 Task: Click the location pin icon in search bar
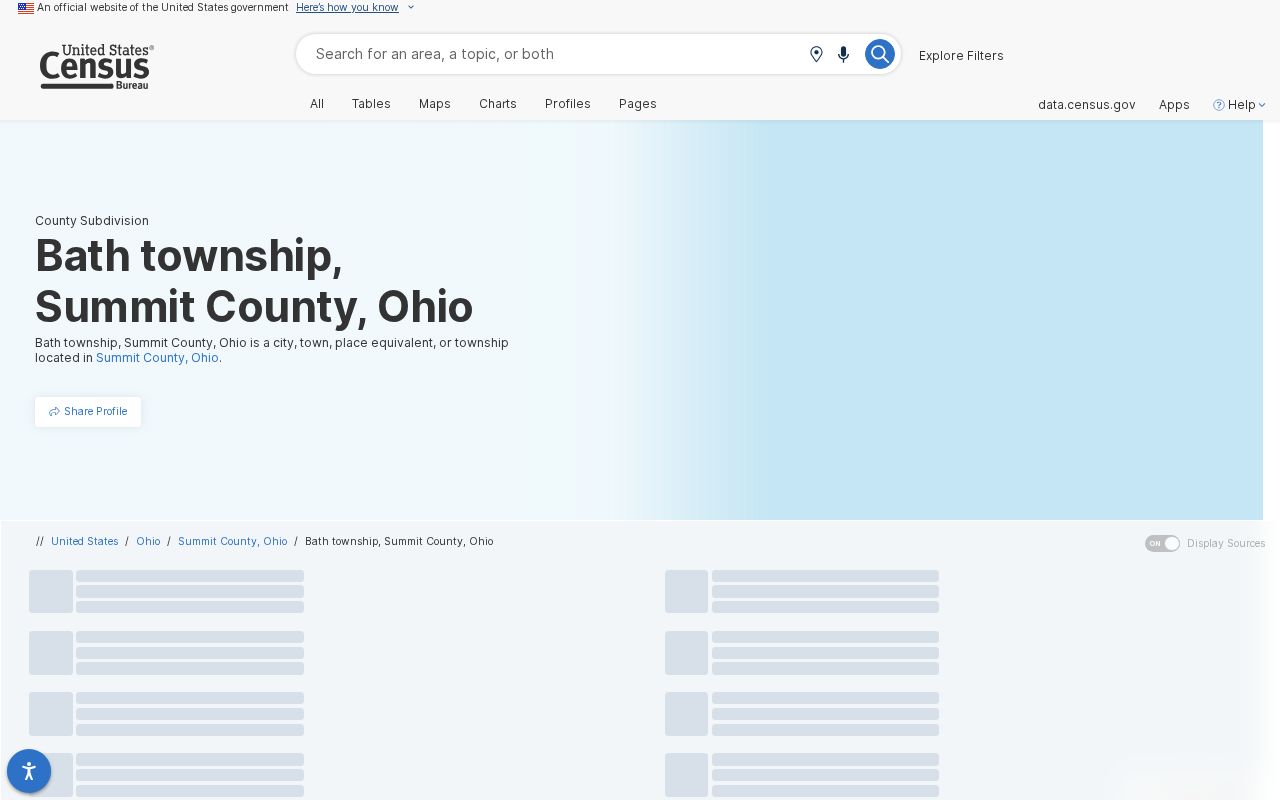(x=816, y=54)
